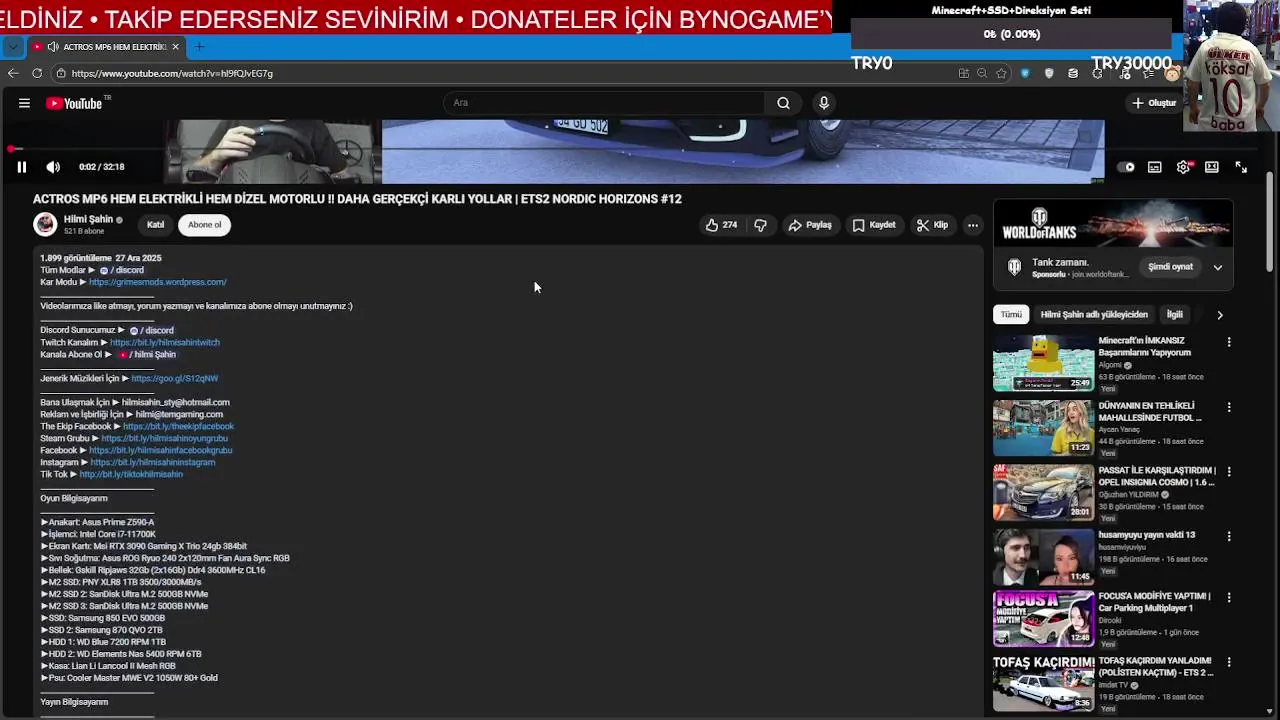Open options for FOCUS'A MODİFİYE video
This screenshot has height=720, width=1280.
tap(1229, 597)
